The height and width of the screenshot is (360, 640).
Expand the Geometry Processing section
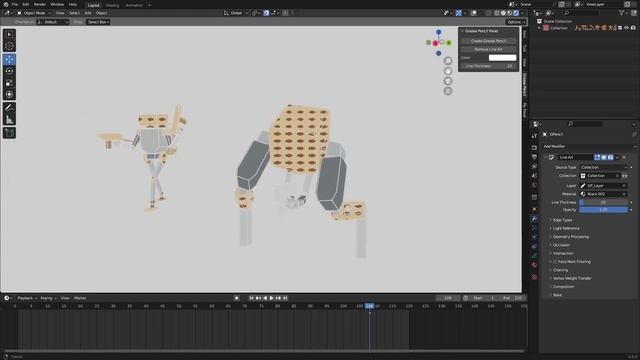point(571,237)
